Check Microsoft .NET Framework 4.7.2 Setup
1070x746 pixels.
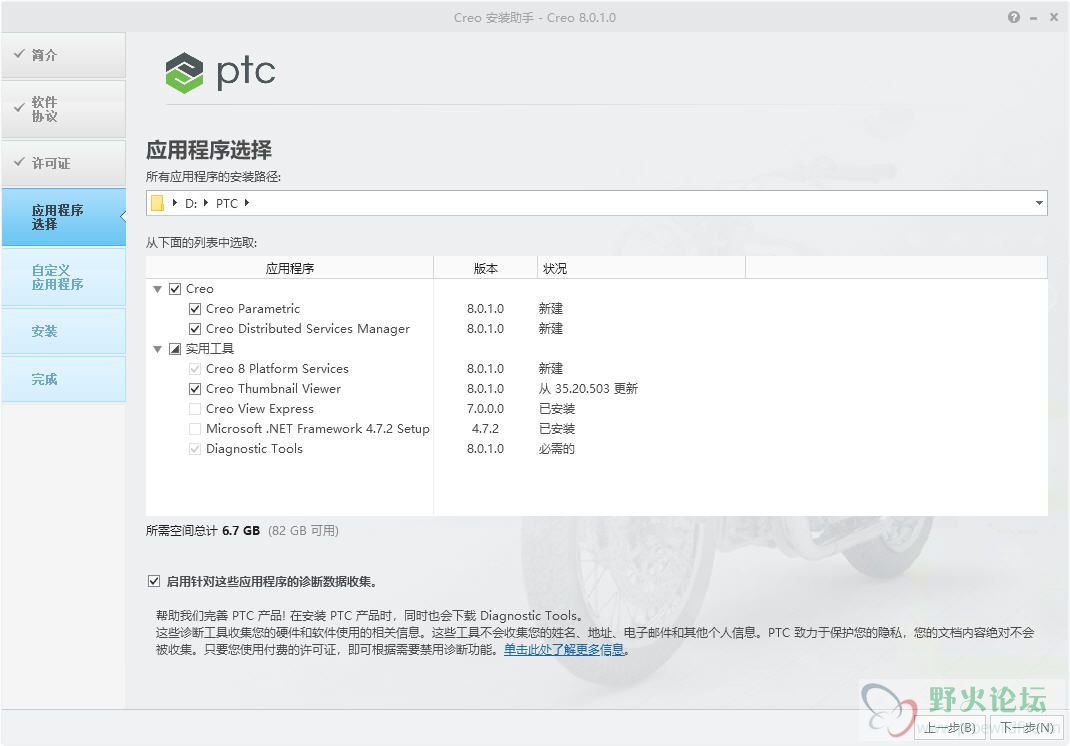[195, 429]
